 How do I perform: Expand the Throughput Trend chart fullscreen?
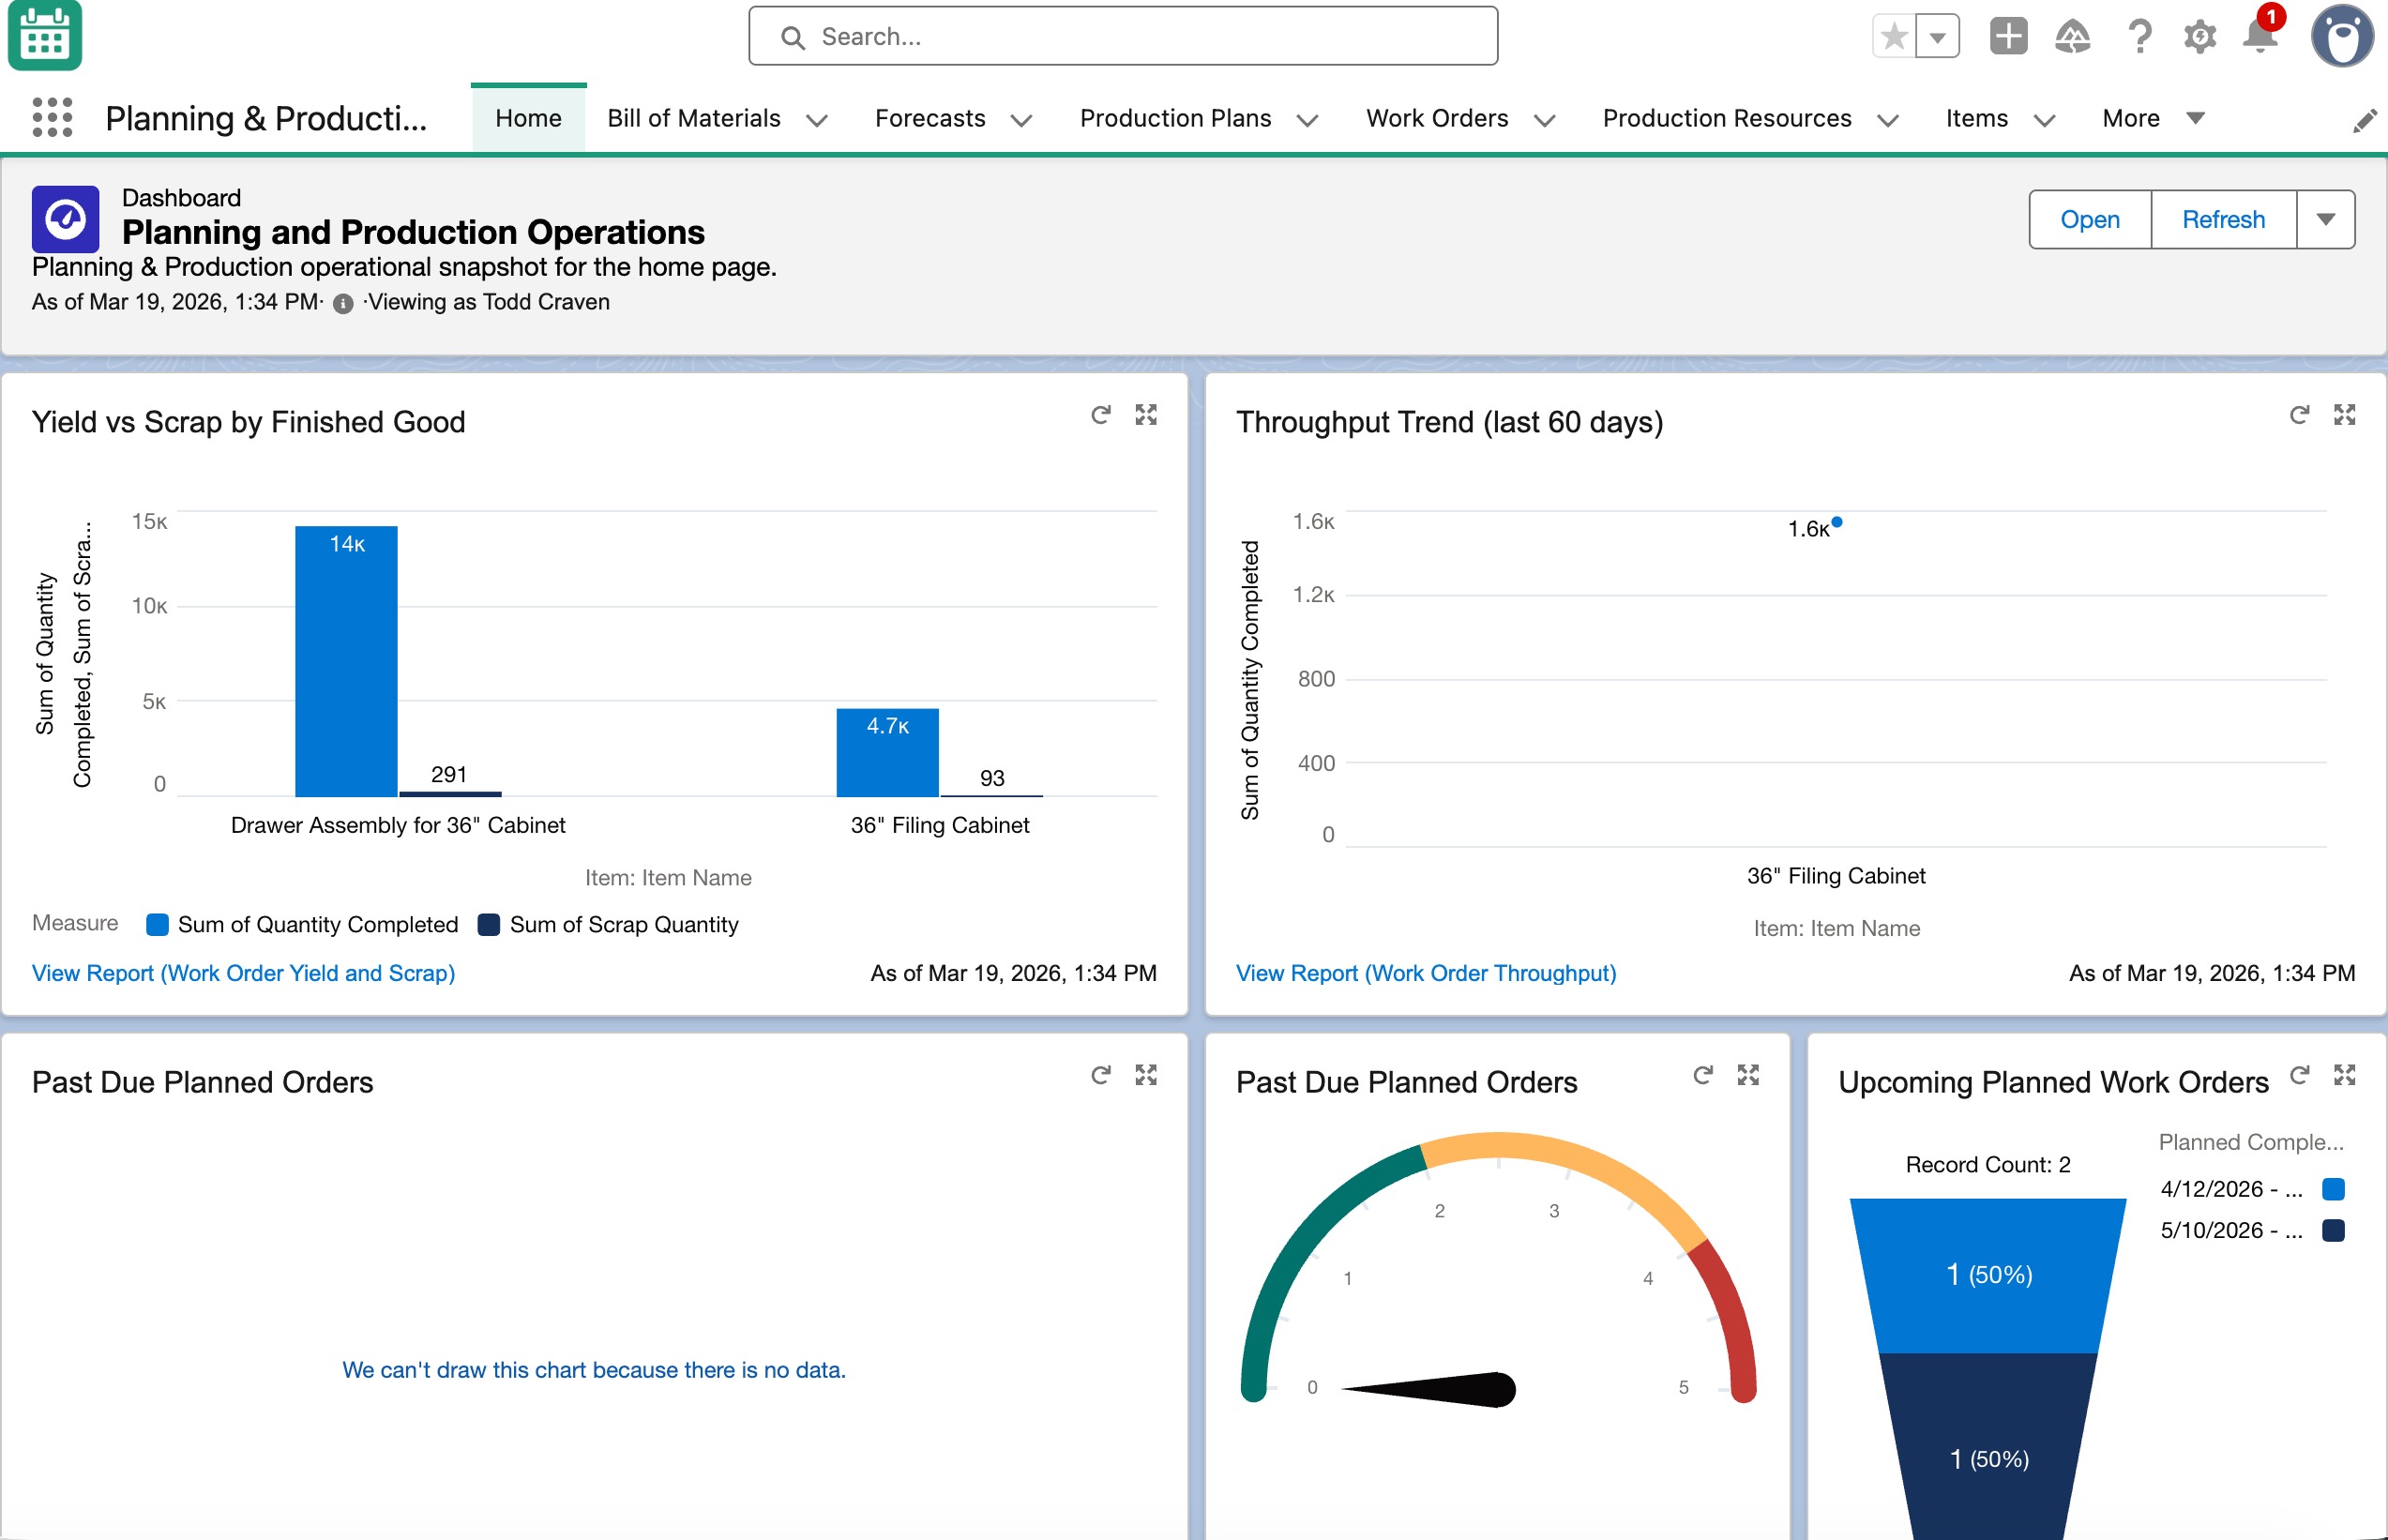point(2344,415)
